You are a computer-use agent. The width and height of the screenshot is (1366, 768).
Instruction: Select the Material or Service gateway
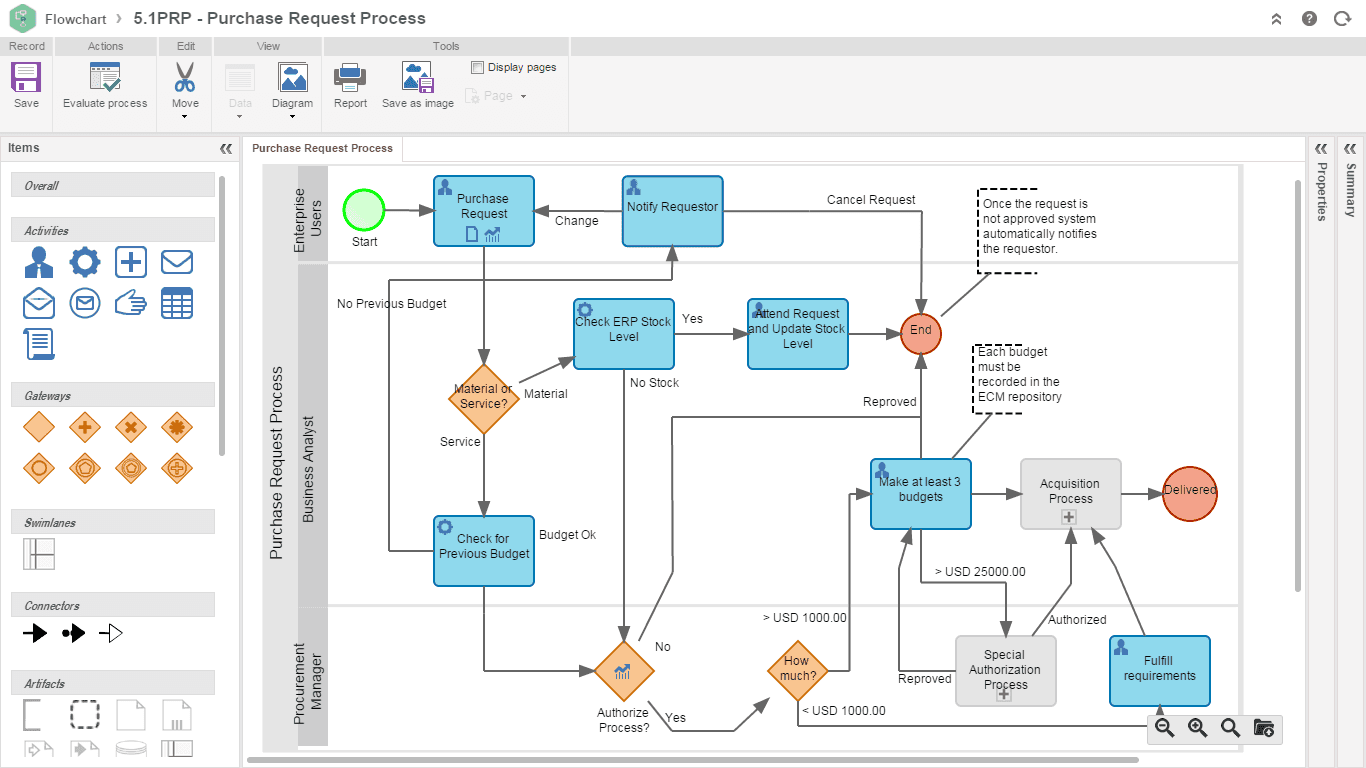pyautogui.click(x=483, y=397)
